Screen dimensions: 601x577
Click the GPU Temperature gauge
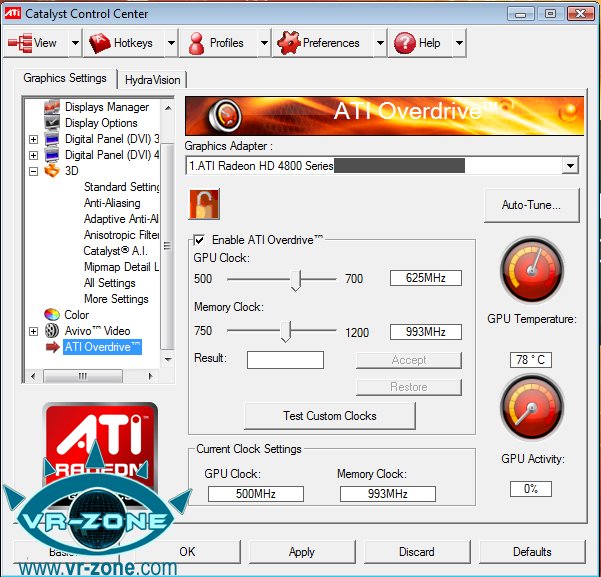click(x=532, y=270)
